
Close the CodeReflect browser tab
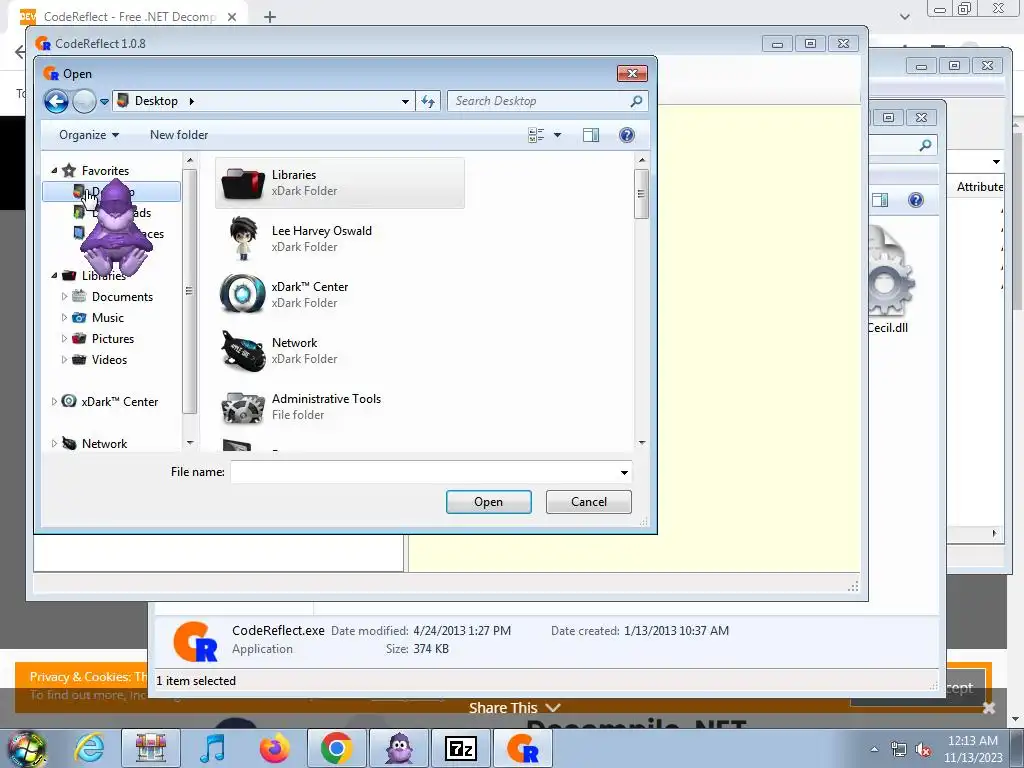point(232,17)
